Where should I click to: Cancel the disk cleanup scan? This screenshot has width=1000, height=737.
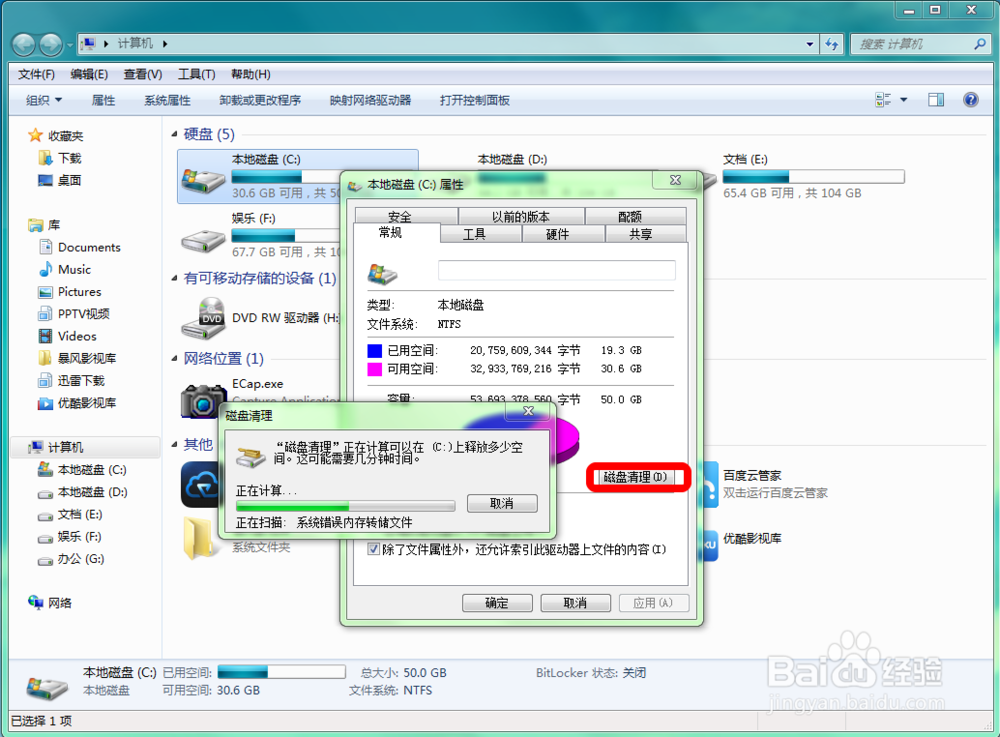[x=502, y=503]
